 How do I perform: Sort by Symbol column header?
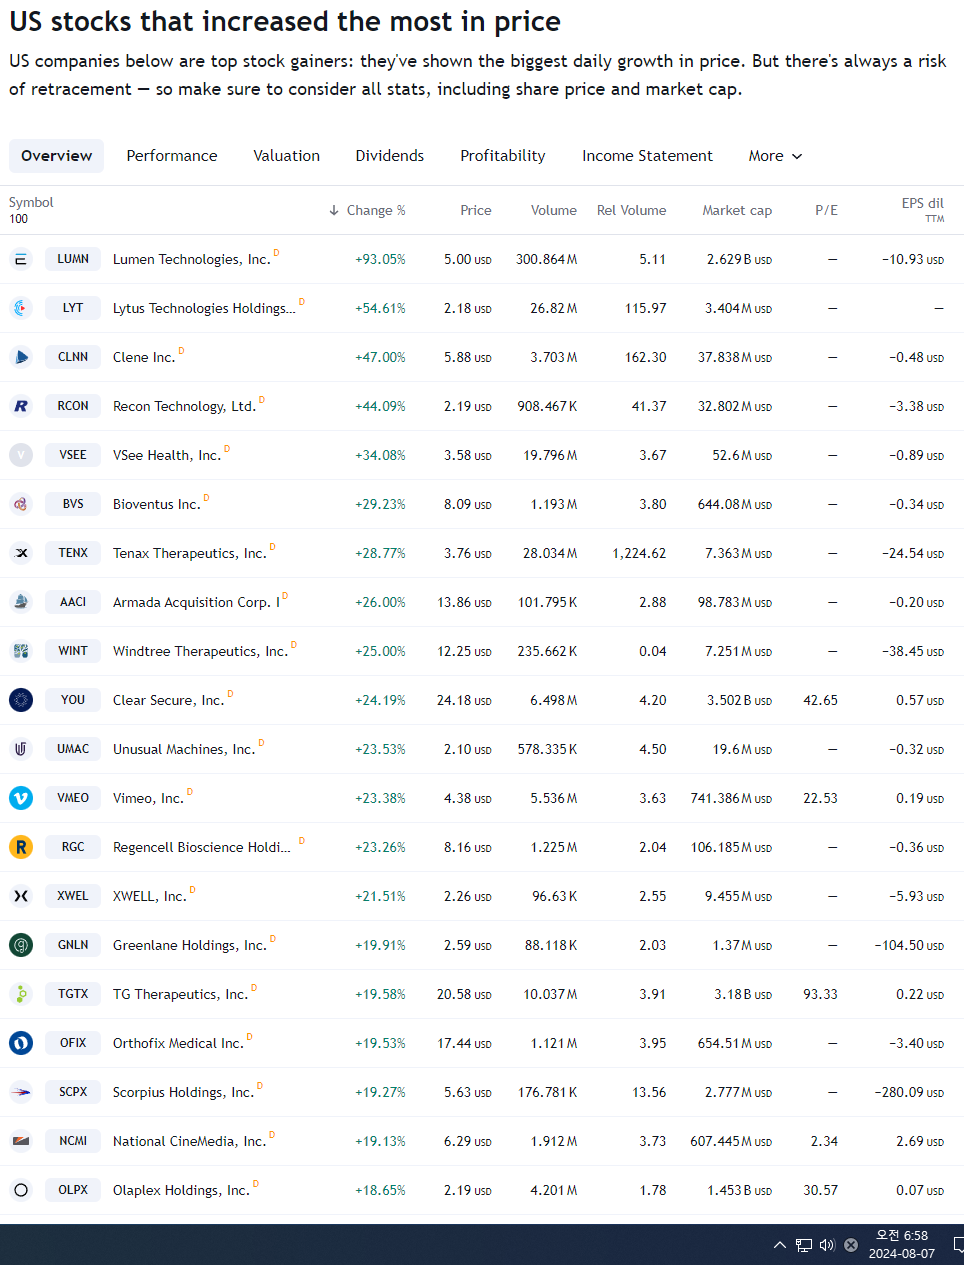pyautogui.click(x=31, y=202)
